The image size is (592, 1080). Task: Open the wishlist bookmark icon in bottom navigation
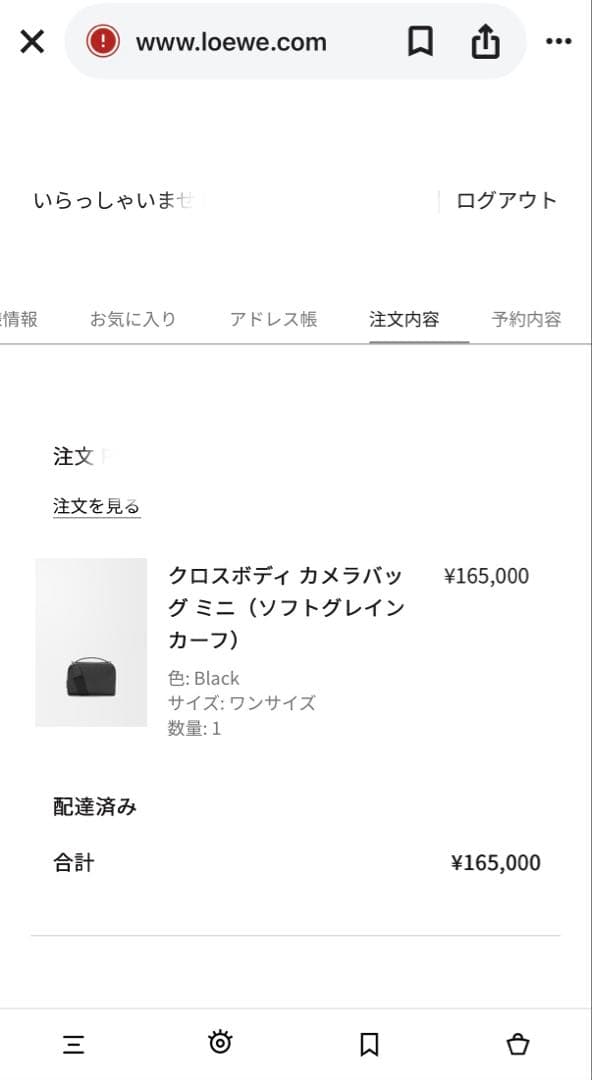coord(369,1043)
